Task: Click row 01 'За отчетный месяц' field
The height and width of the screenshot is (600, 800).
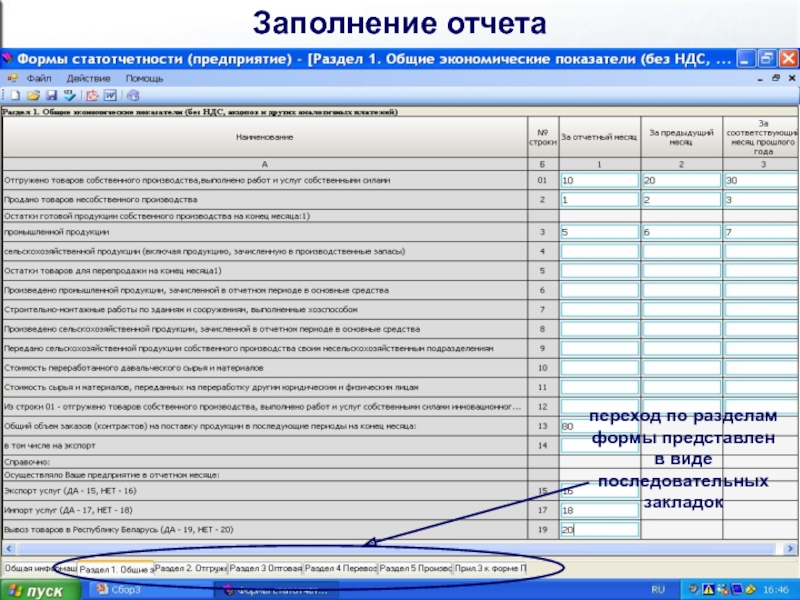Action: click(x=598, y=181)
